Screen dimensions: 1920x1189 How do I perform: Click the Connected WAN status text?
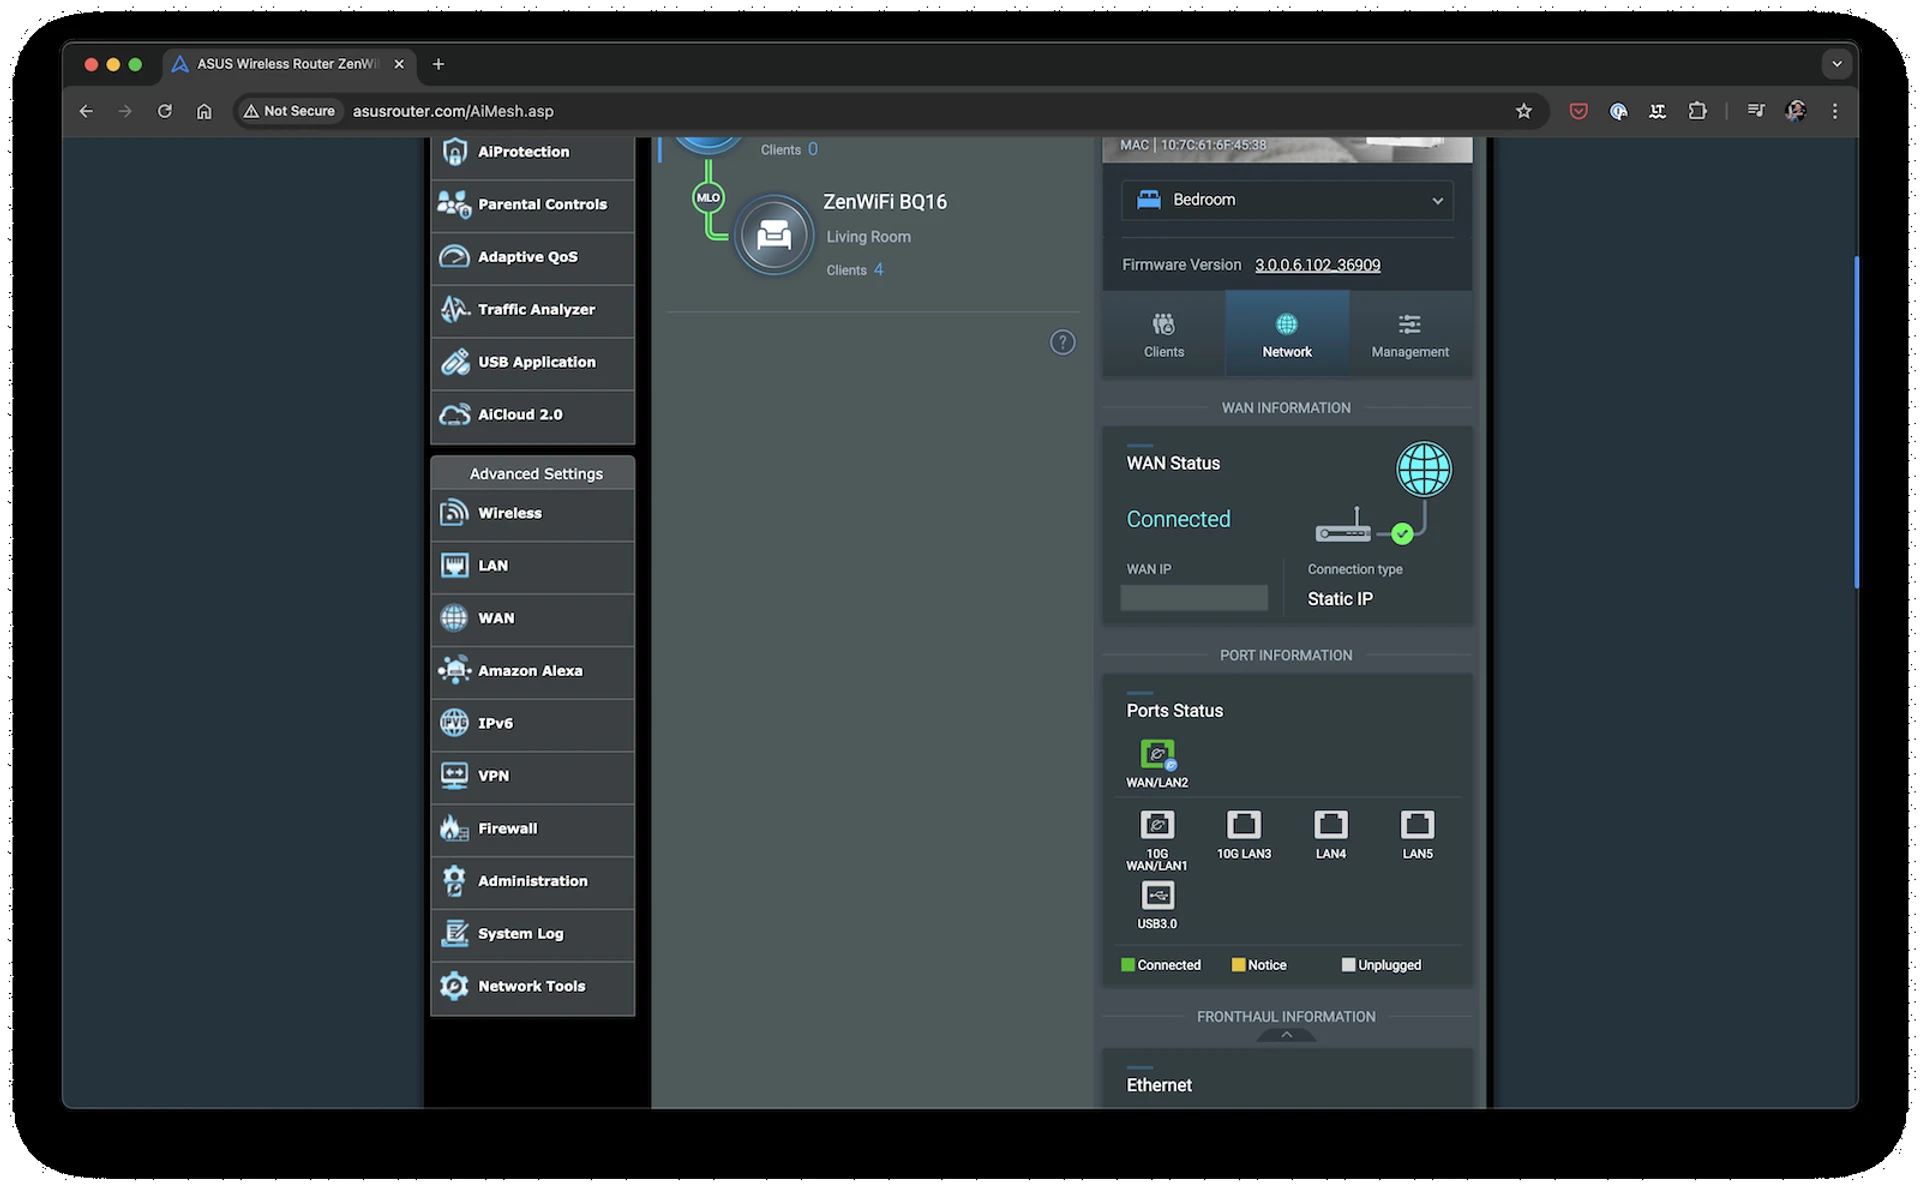click(1178, 519)
